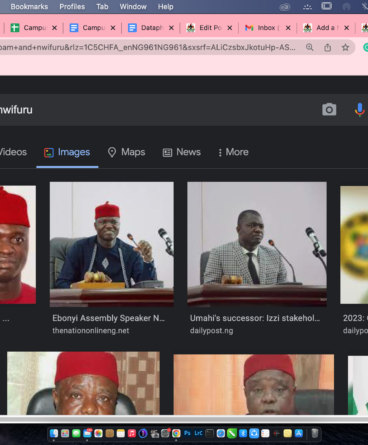368x445 pixels.
Task: Open the zoom magnifier icon in the address bar
Action: [x=310, y=47]
